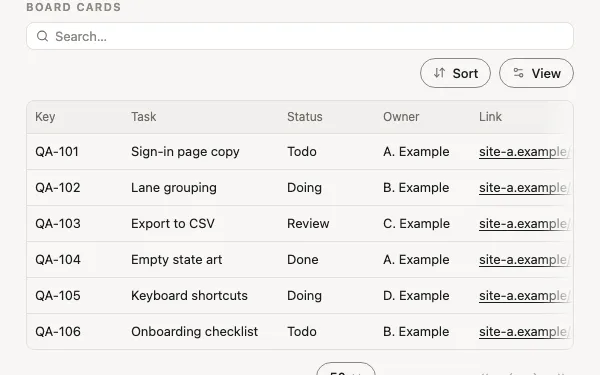
Task: Open the site-a.example link for QA-104
Action: click(x=525, y=260)
